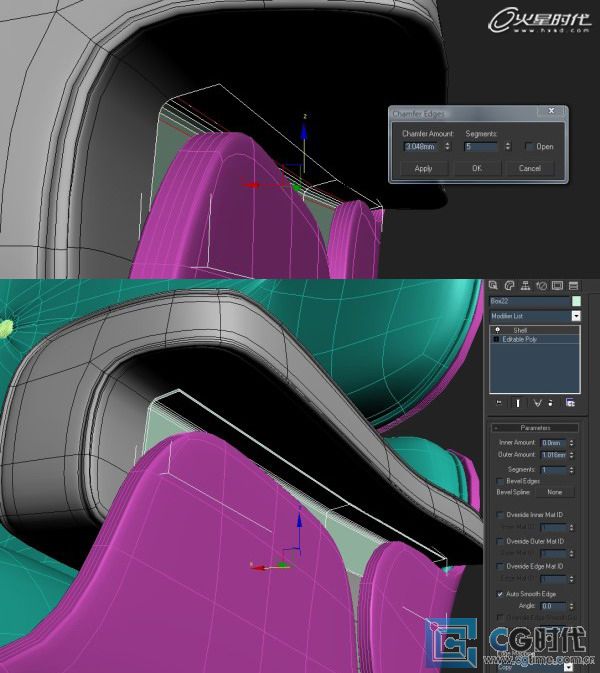This screenshot has height=673, width=600.
Task: Open the dropdown arrow at panel bottom
Action: (568, 667)
